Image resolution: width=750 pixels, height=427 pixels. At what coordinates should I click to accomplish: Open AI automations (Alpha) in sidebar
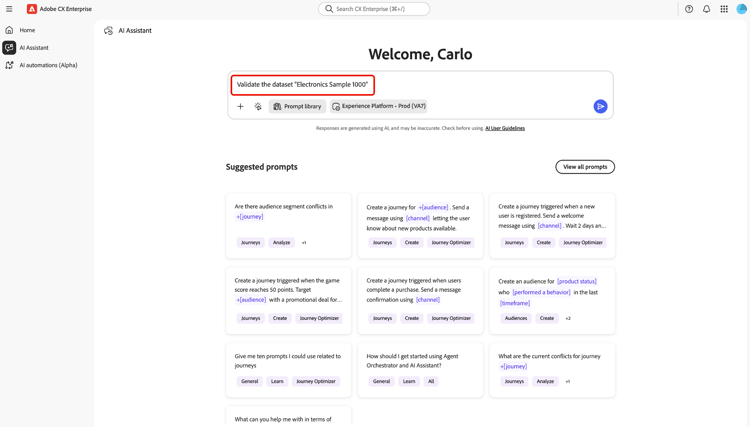pos(48,65)
